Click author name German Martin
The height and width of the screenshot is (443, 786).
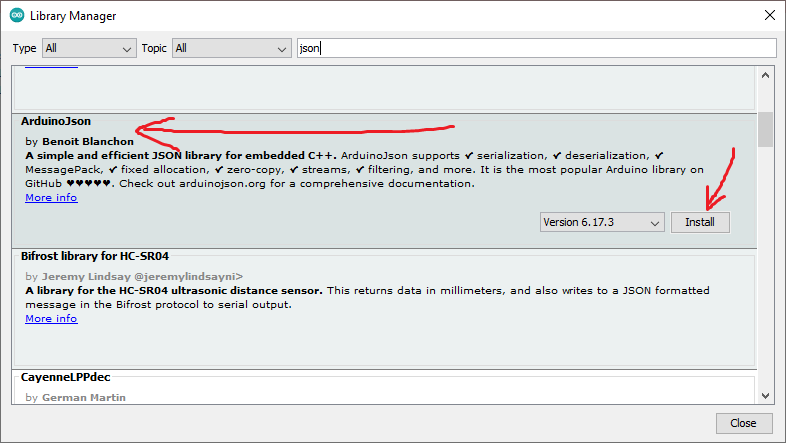click(84, 397)
